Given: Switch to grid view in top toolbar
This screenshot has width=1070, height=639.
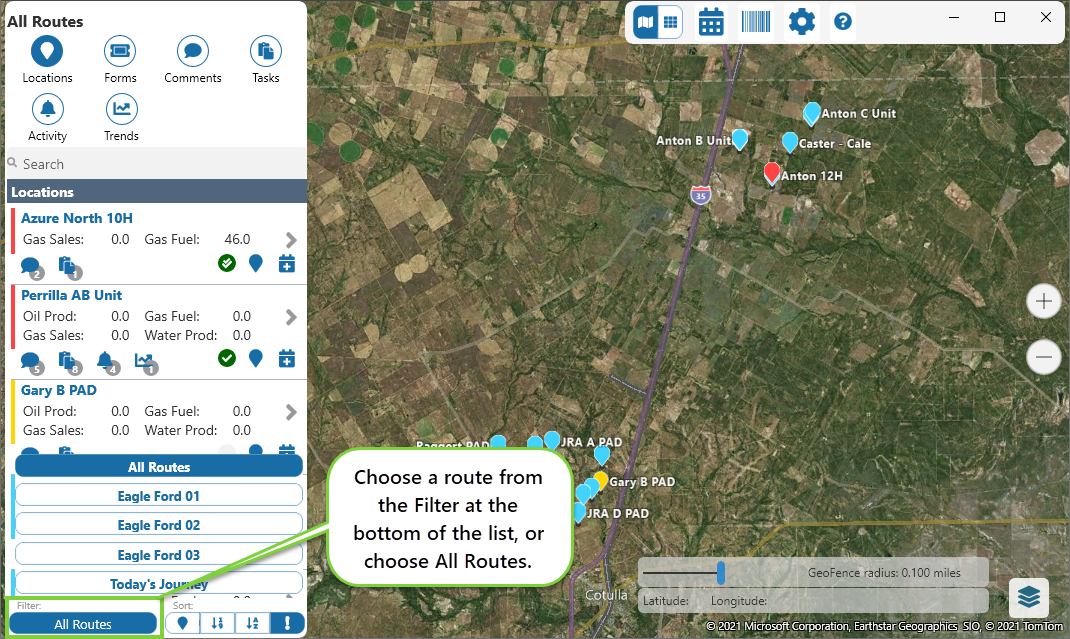Looking at the screenshot, I should [x=671, y=23].
